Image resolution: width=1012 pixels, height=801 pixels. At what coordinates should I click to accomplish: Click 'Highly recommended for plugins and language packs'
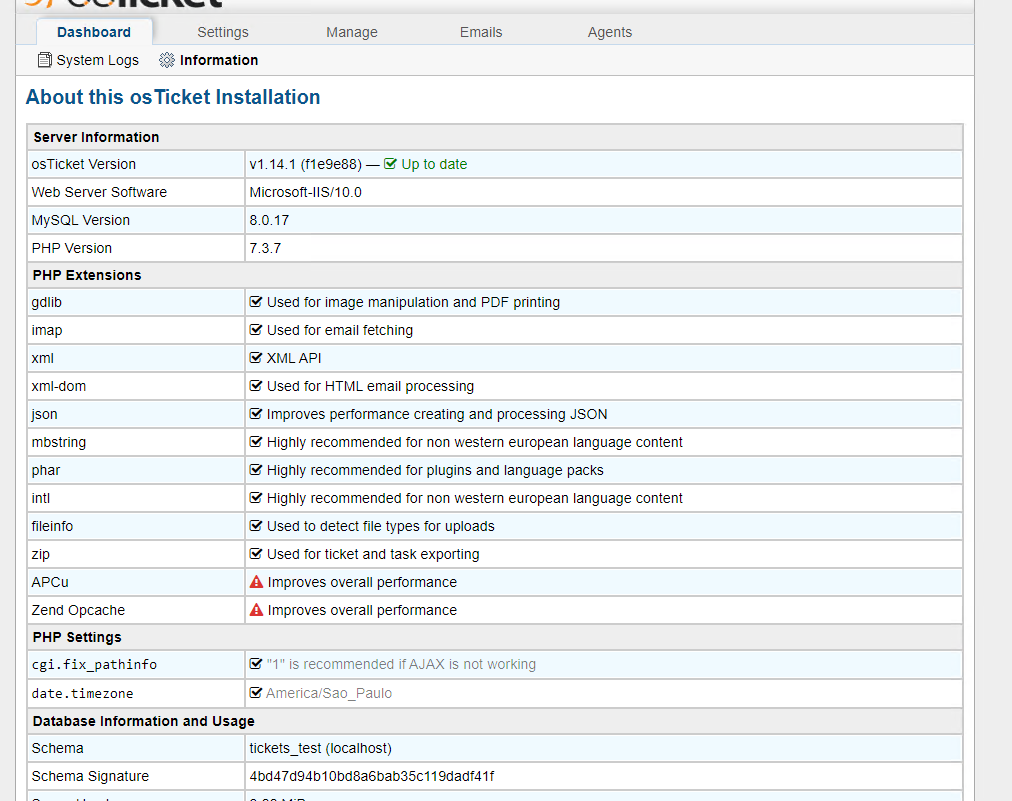[x=435, y=470]
